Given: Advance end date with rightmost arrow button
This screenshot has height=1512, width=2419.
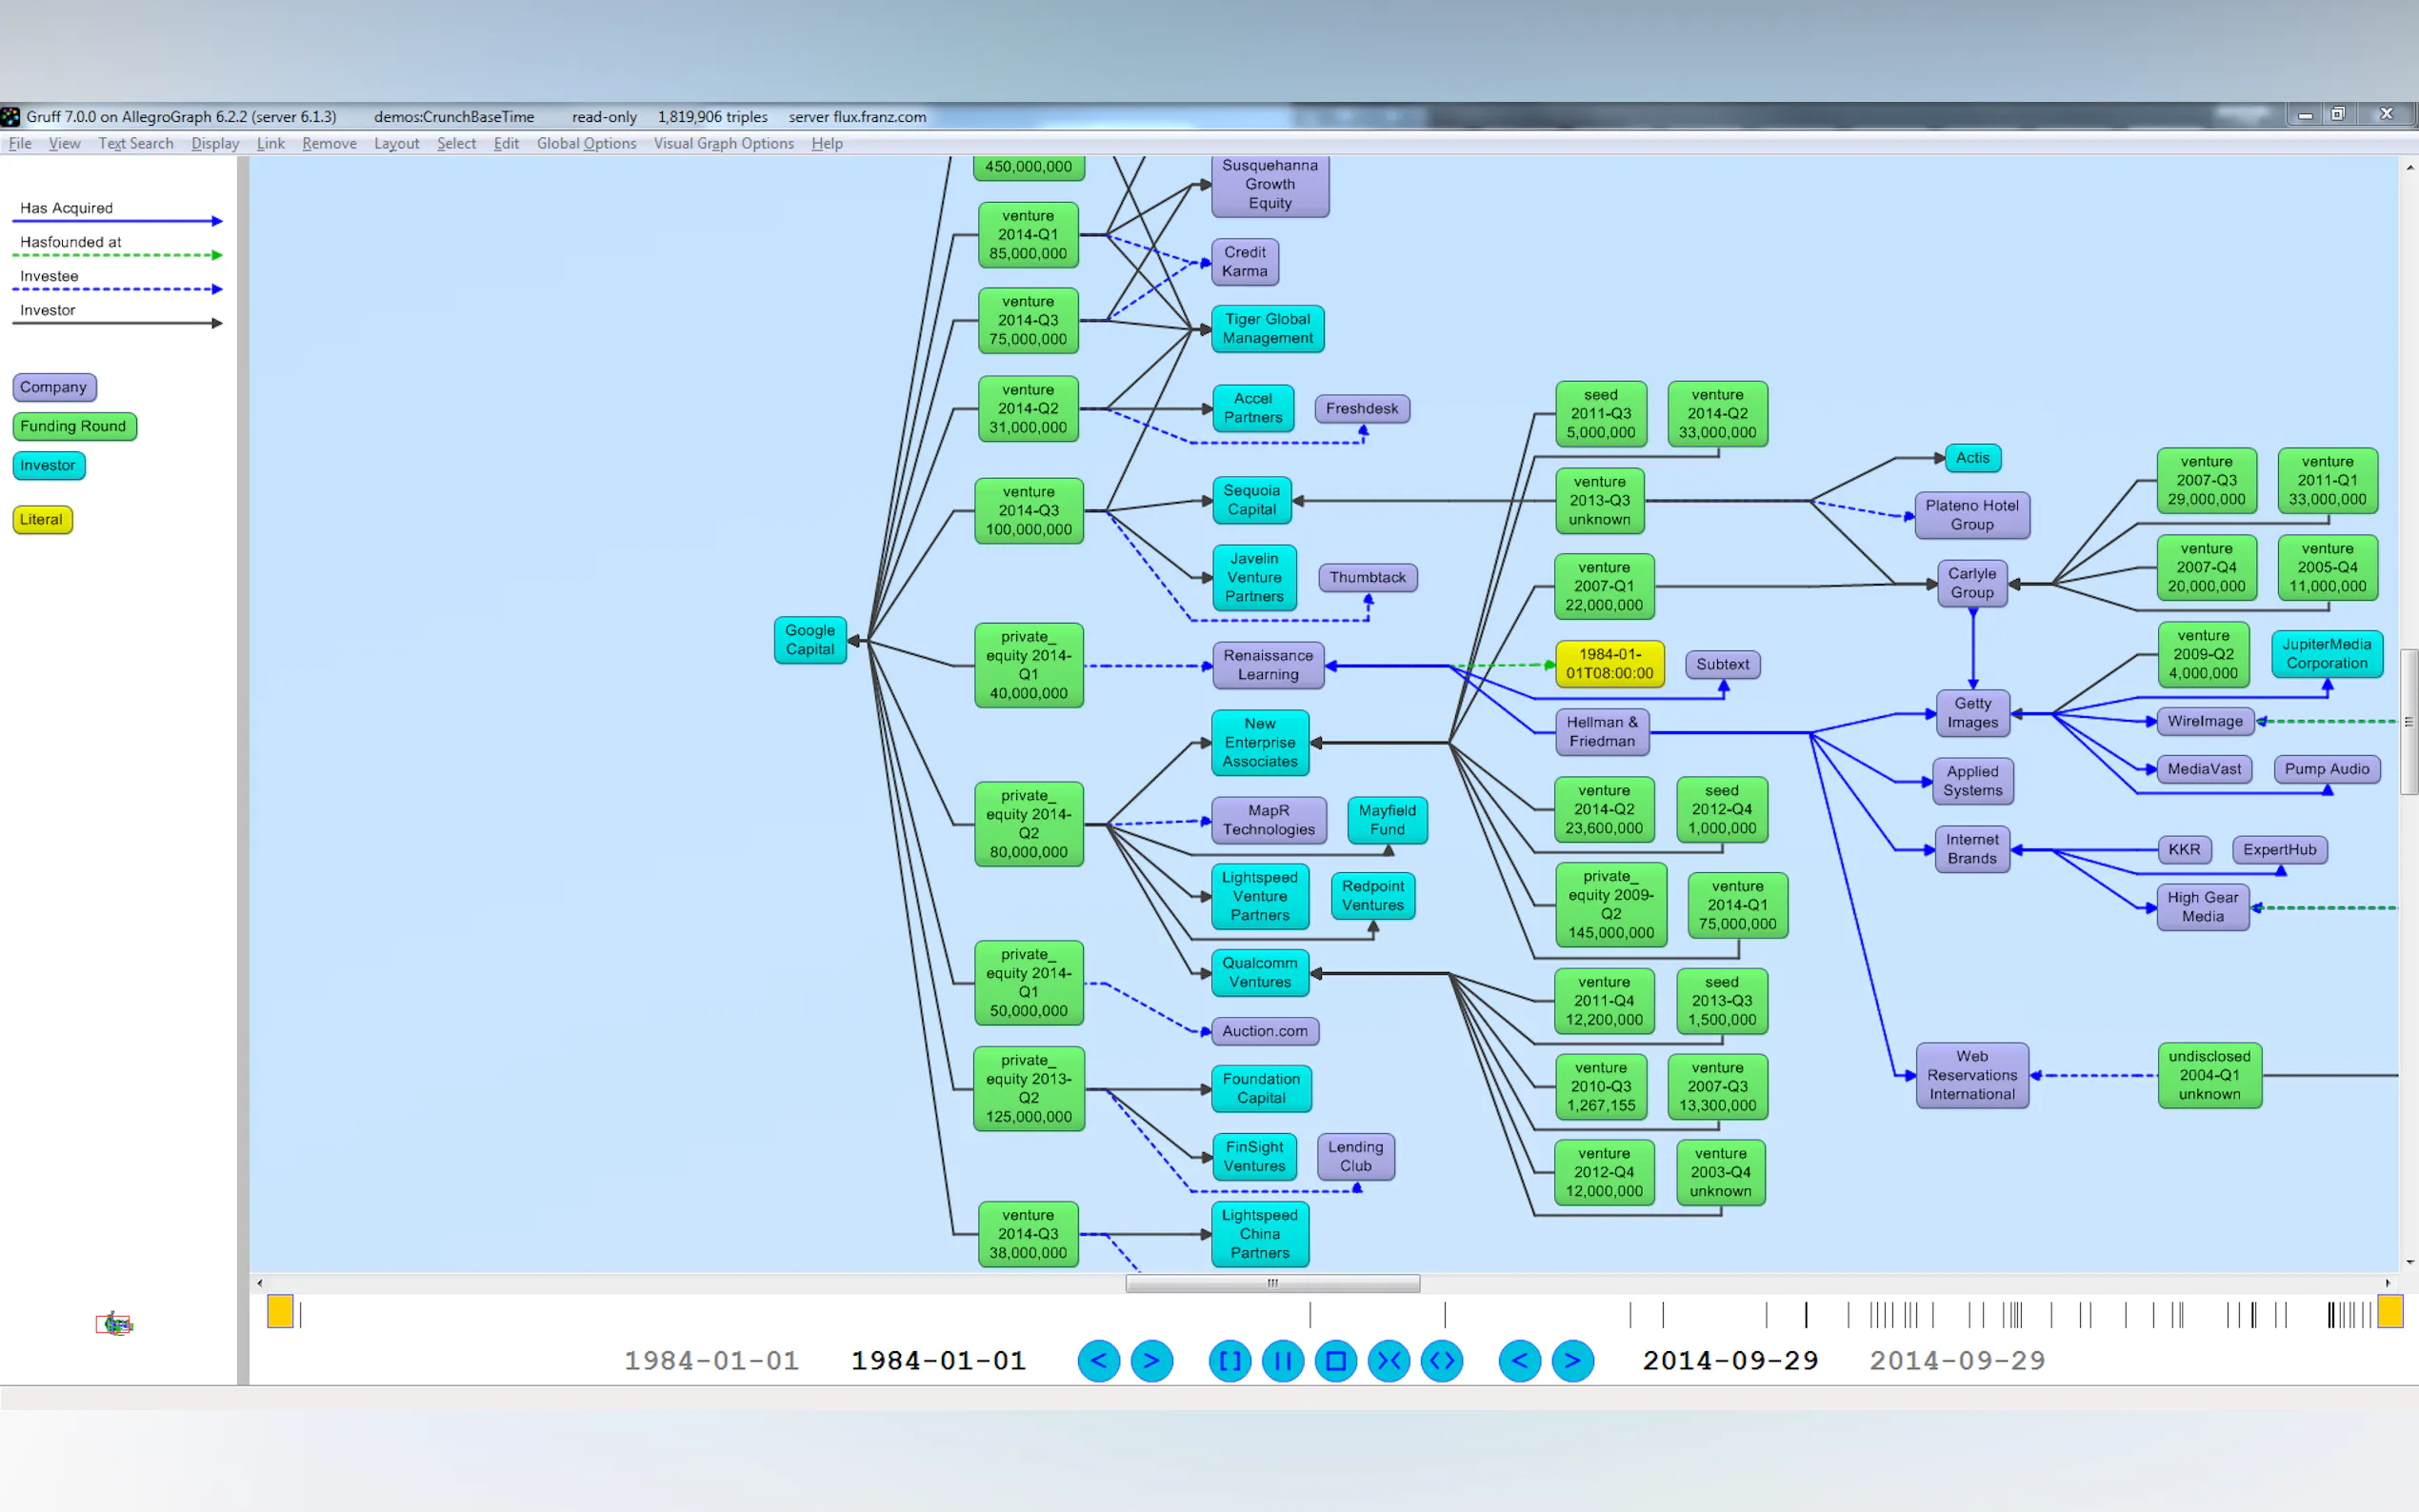Looking at the screenshot, I should tap(1572, 1361).
